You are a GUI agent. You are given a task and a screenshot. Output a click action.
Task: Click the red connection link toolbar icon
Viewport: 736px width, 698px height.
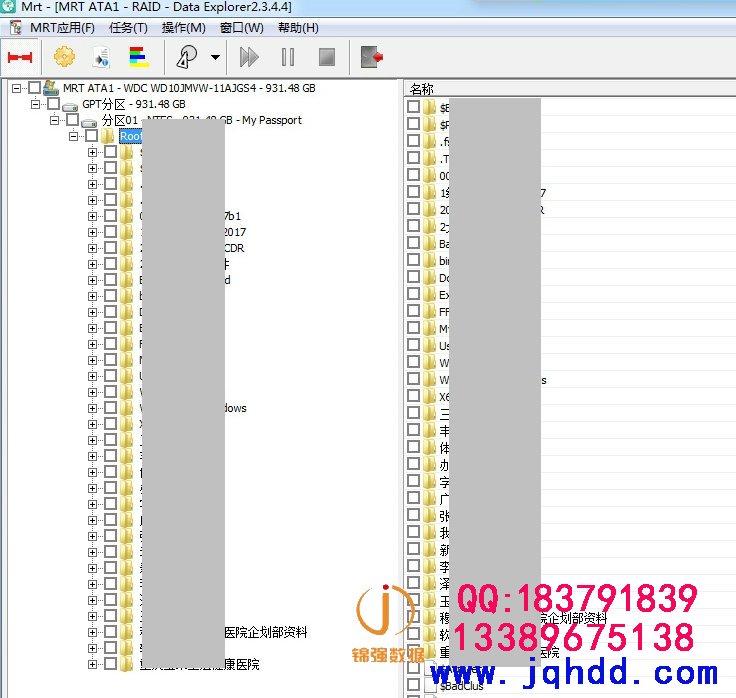coord(20,57)
